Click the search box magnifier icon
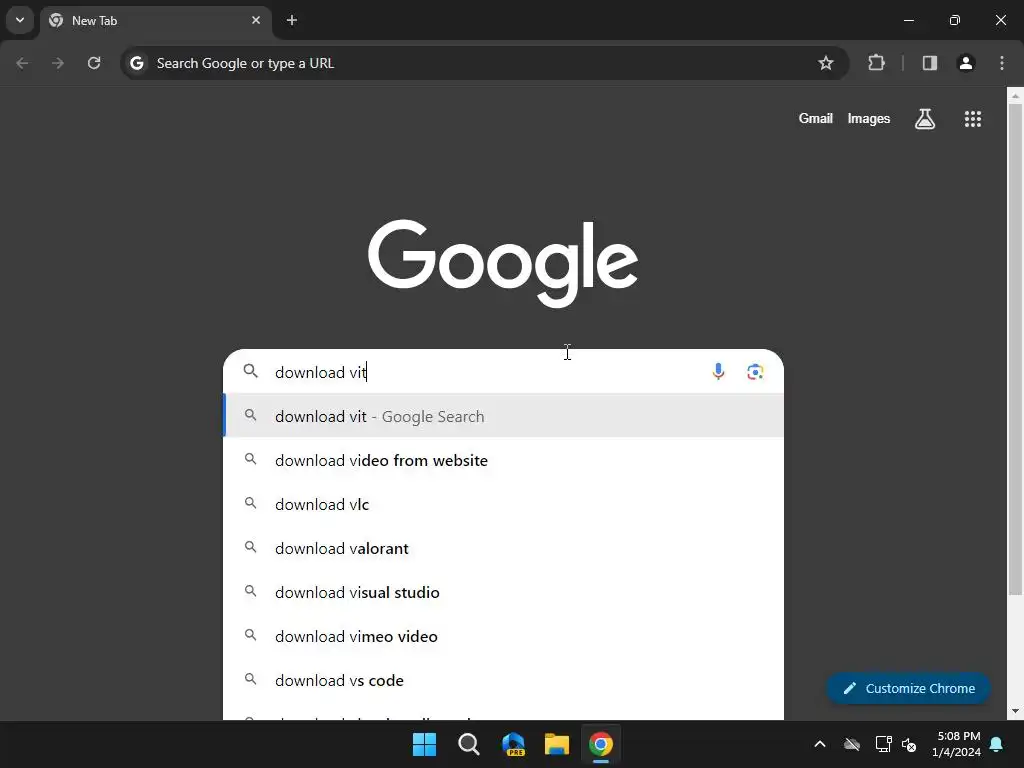The height and width of the screenshot is (768, 1024). pyautogui.click(x=251, y=372)
